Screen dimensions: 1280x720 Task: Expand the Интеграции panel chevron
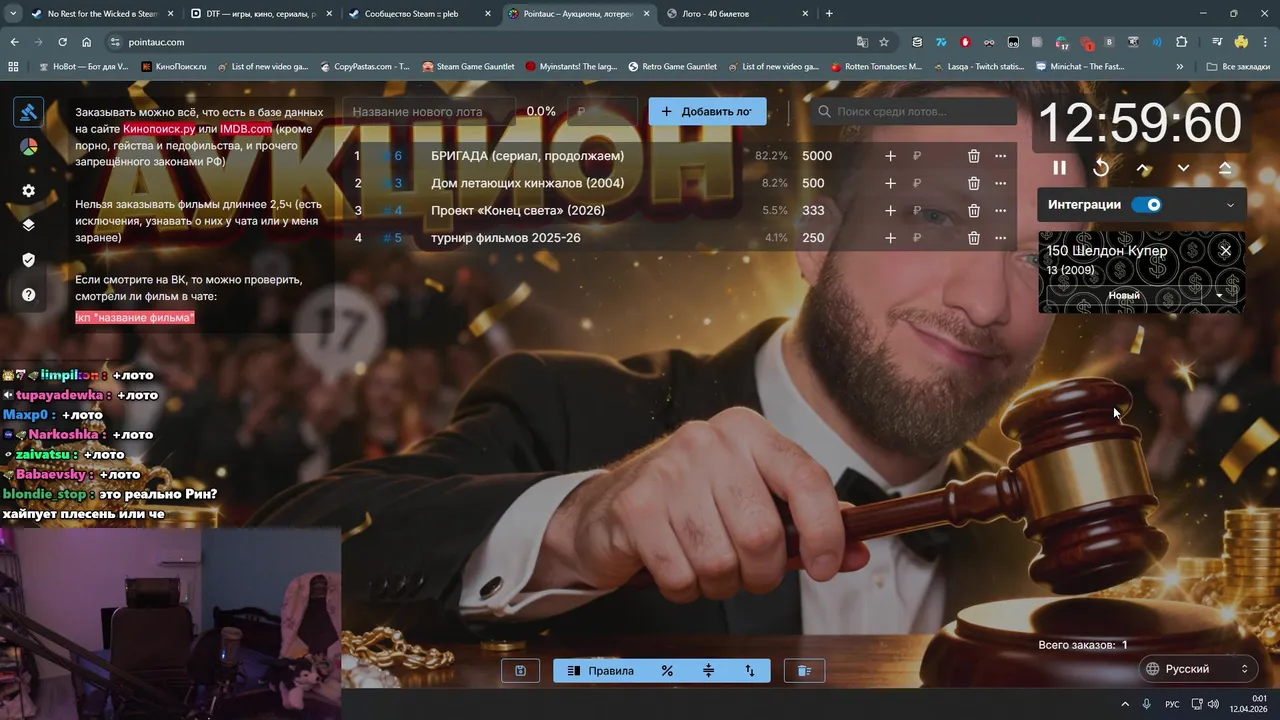coord(1230,205)
